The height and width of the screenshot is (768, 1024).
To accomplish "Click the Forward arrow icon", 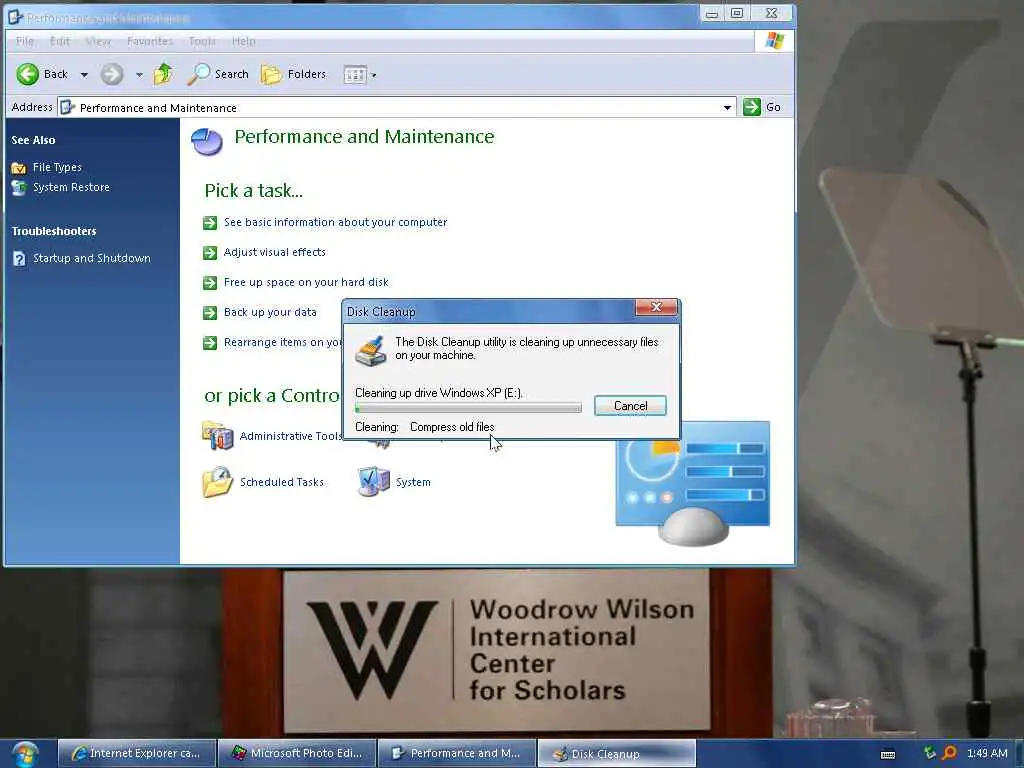I will tap(112, 74).
